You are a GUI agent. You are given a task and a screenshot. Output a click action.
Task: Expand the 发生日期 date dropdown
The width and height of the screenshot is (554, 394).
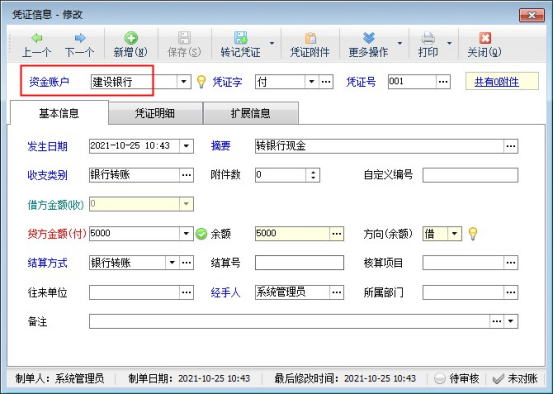click(x=186, y=146)
